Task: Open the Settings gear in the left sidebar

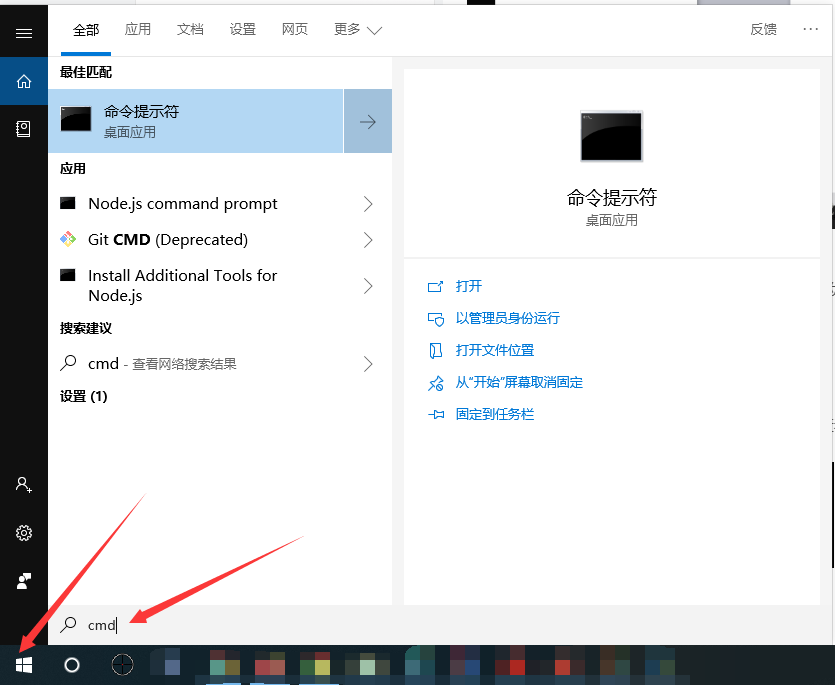Action: pos(23,532)
